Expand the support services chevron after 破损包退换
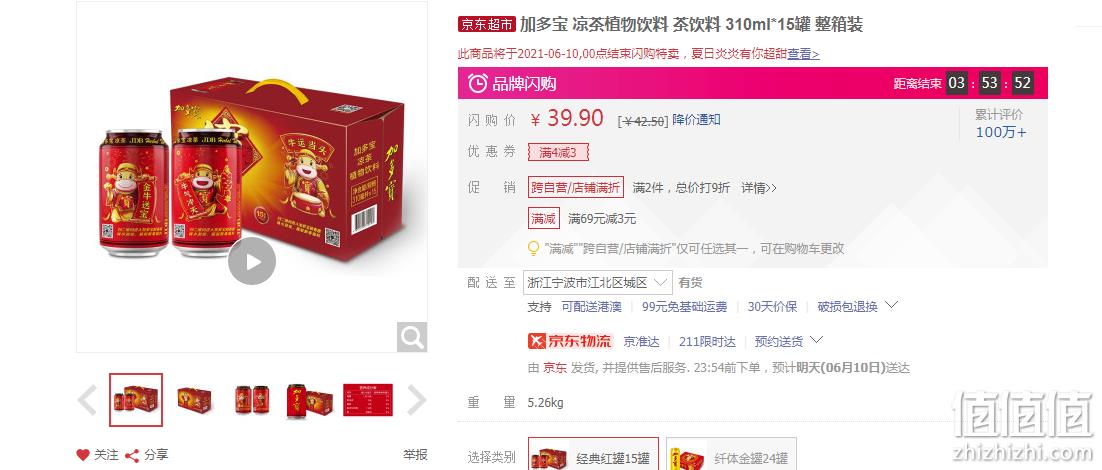1102x470 pixels. click(891, 305)
